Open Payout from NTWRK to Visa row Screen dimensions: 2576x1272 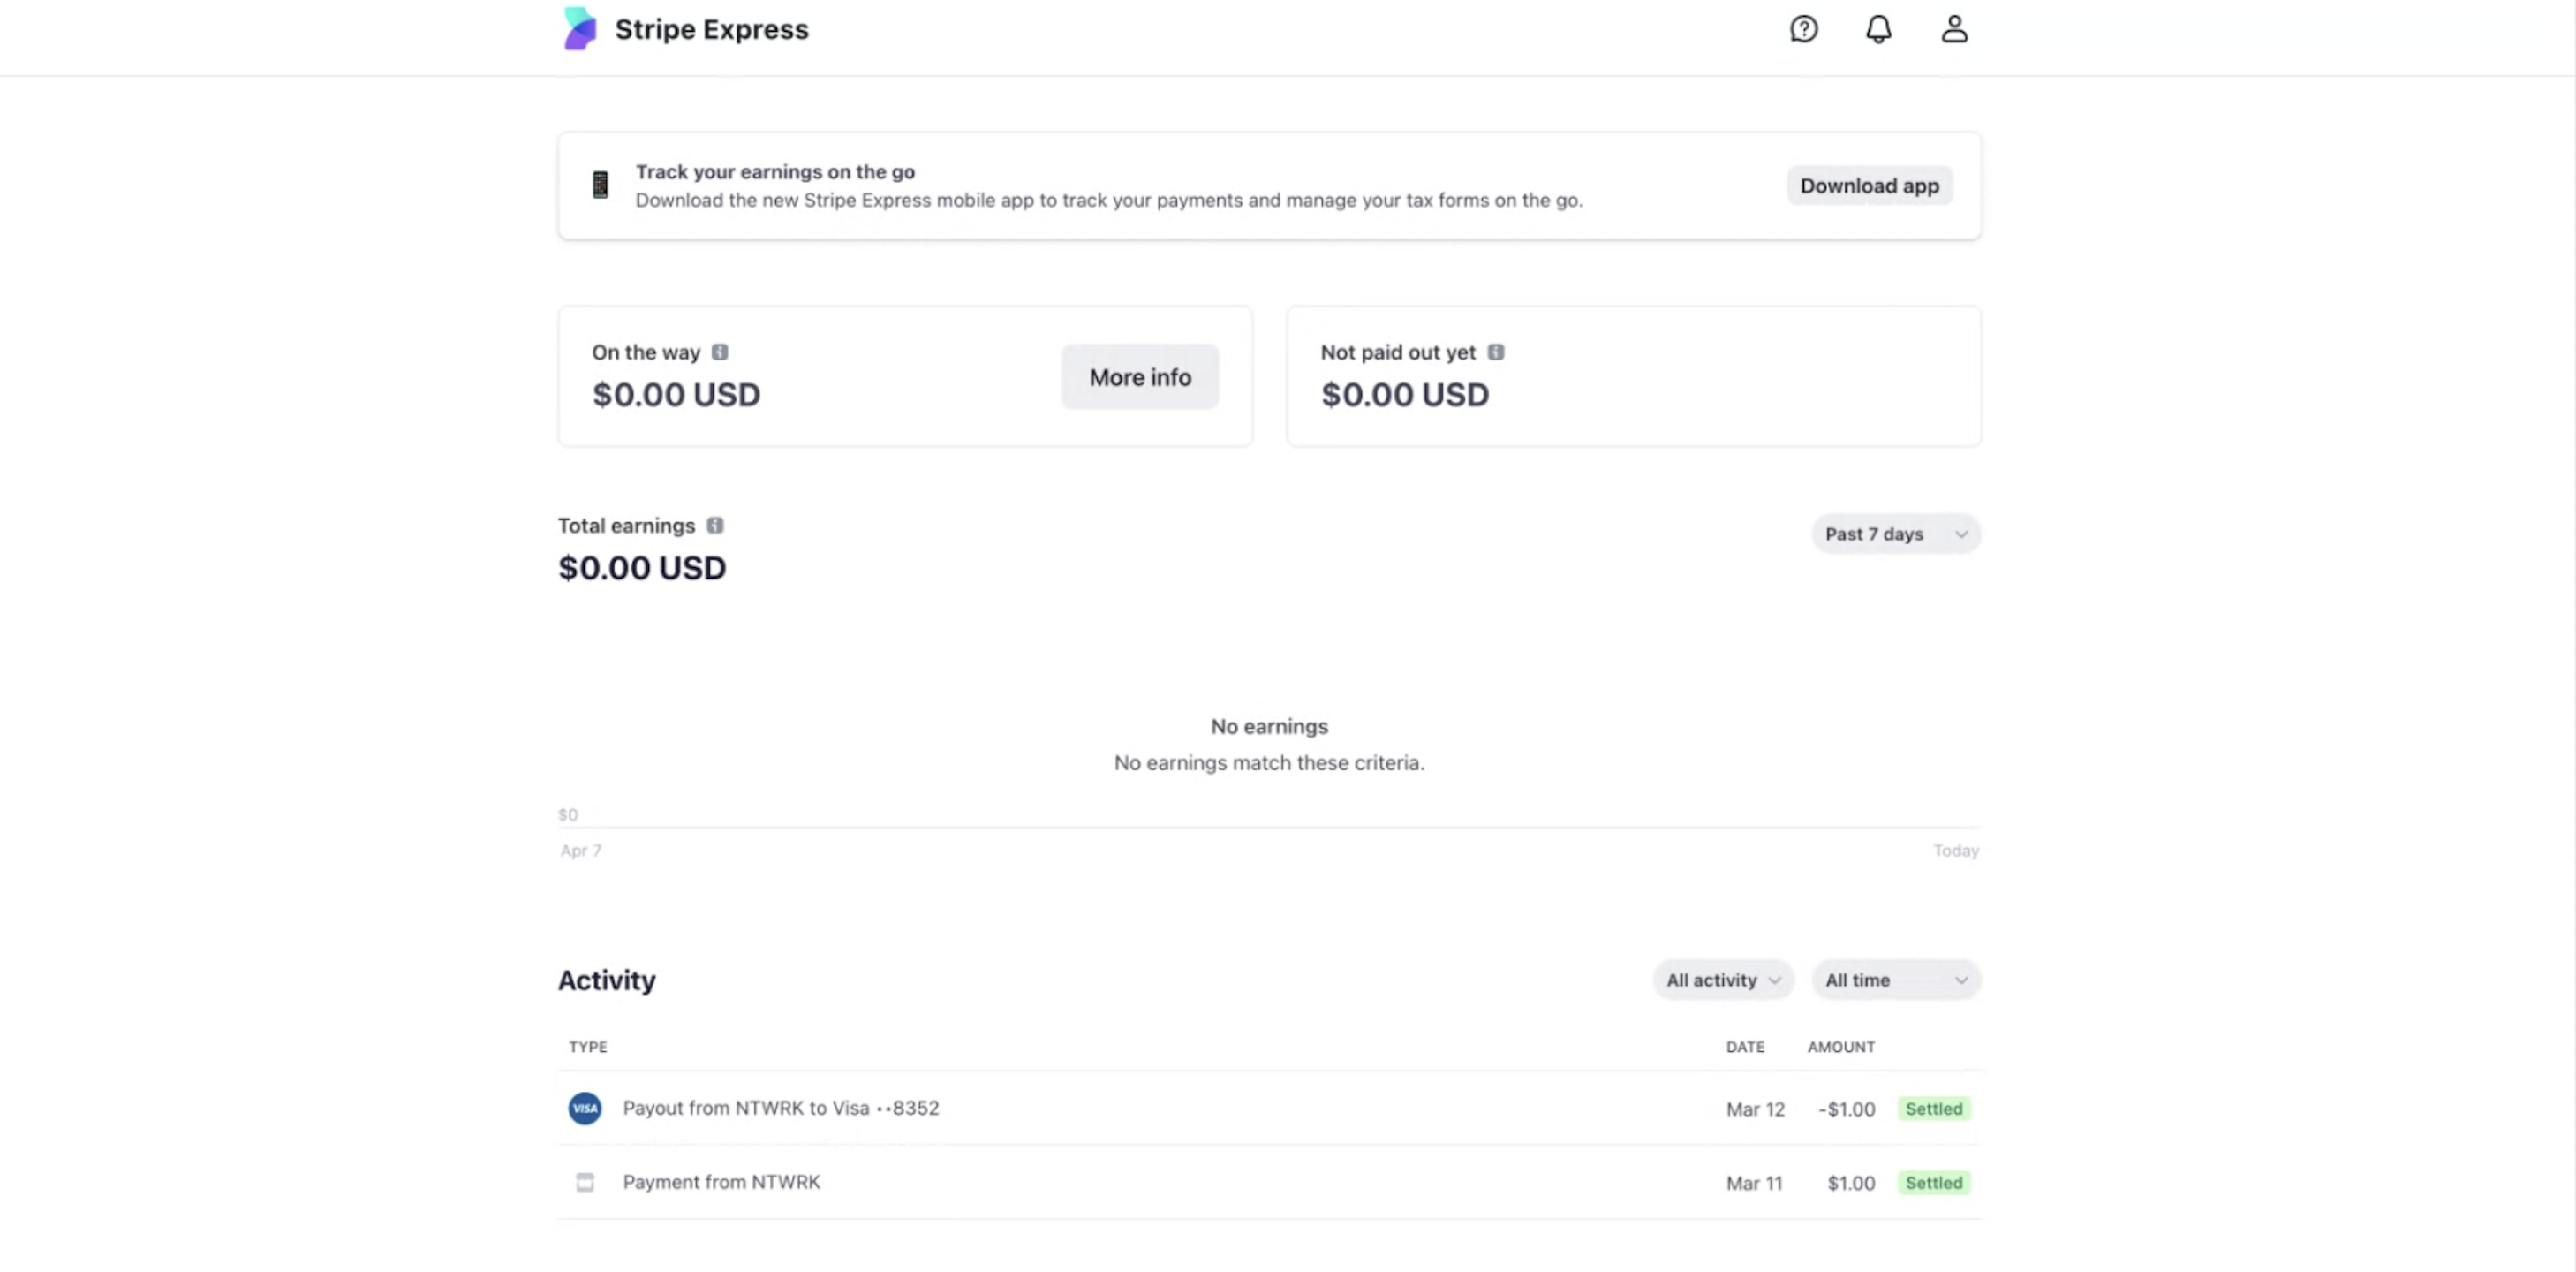tap(1268, 1108)
